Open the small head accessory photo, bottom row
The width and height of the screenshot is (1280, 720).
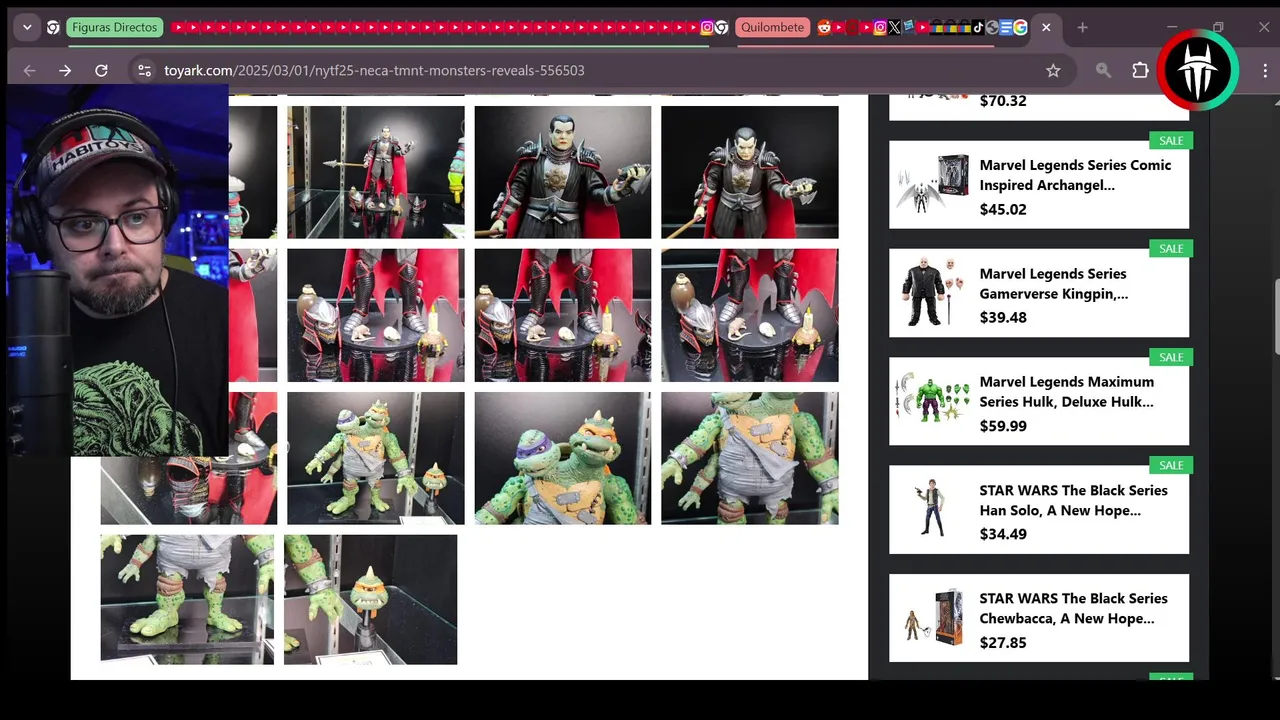click(x=371, y=599)
